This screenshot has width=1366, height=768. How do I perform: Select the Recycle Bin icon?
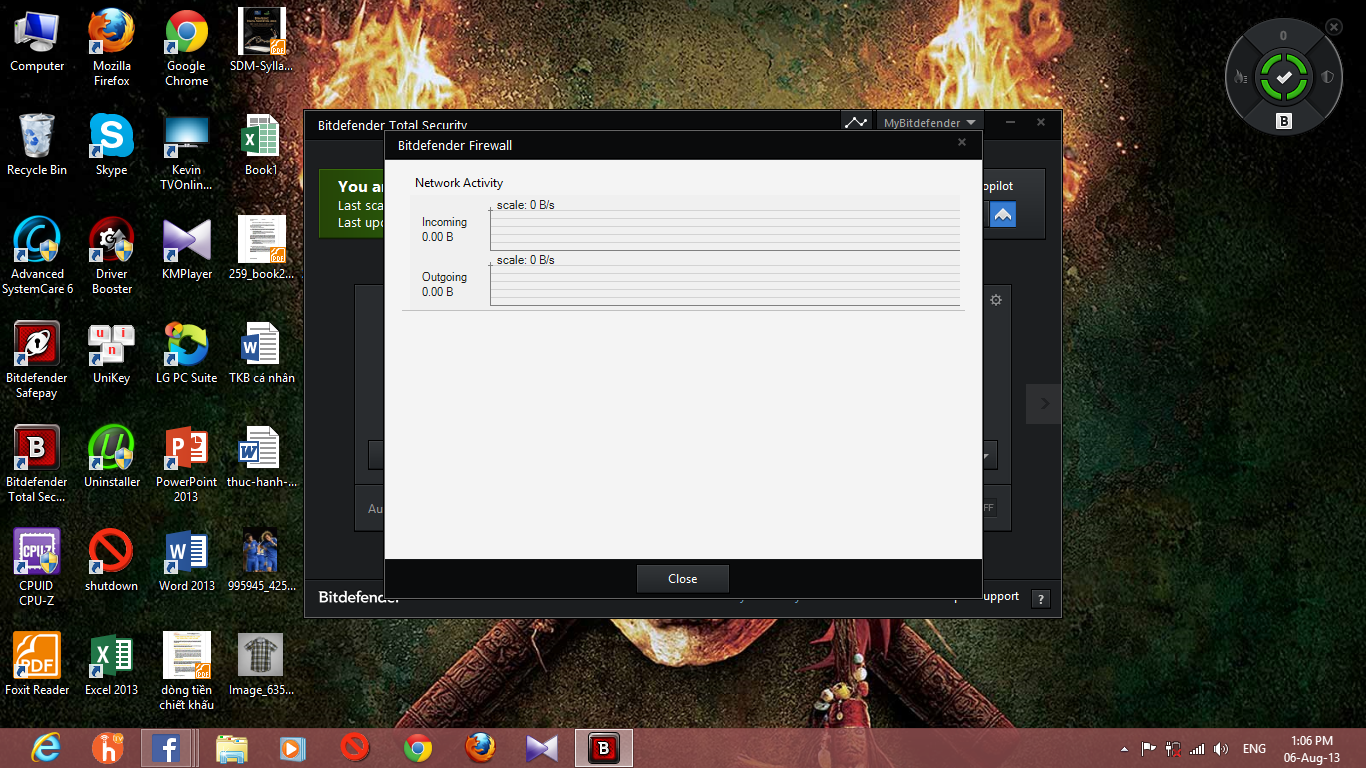37,145
